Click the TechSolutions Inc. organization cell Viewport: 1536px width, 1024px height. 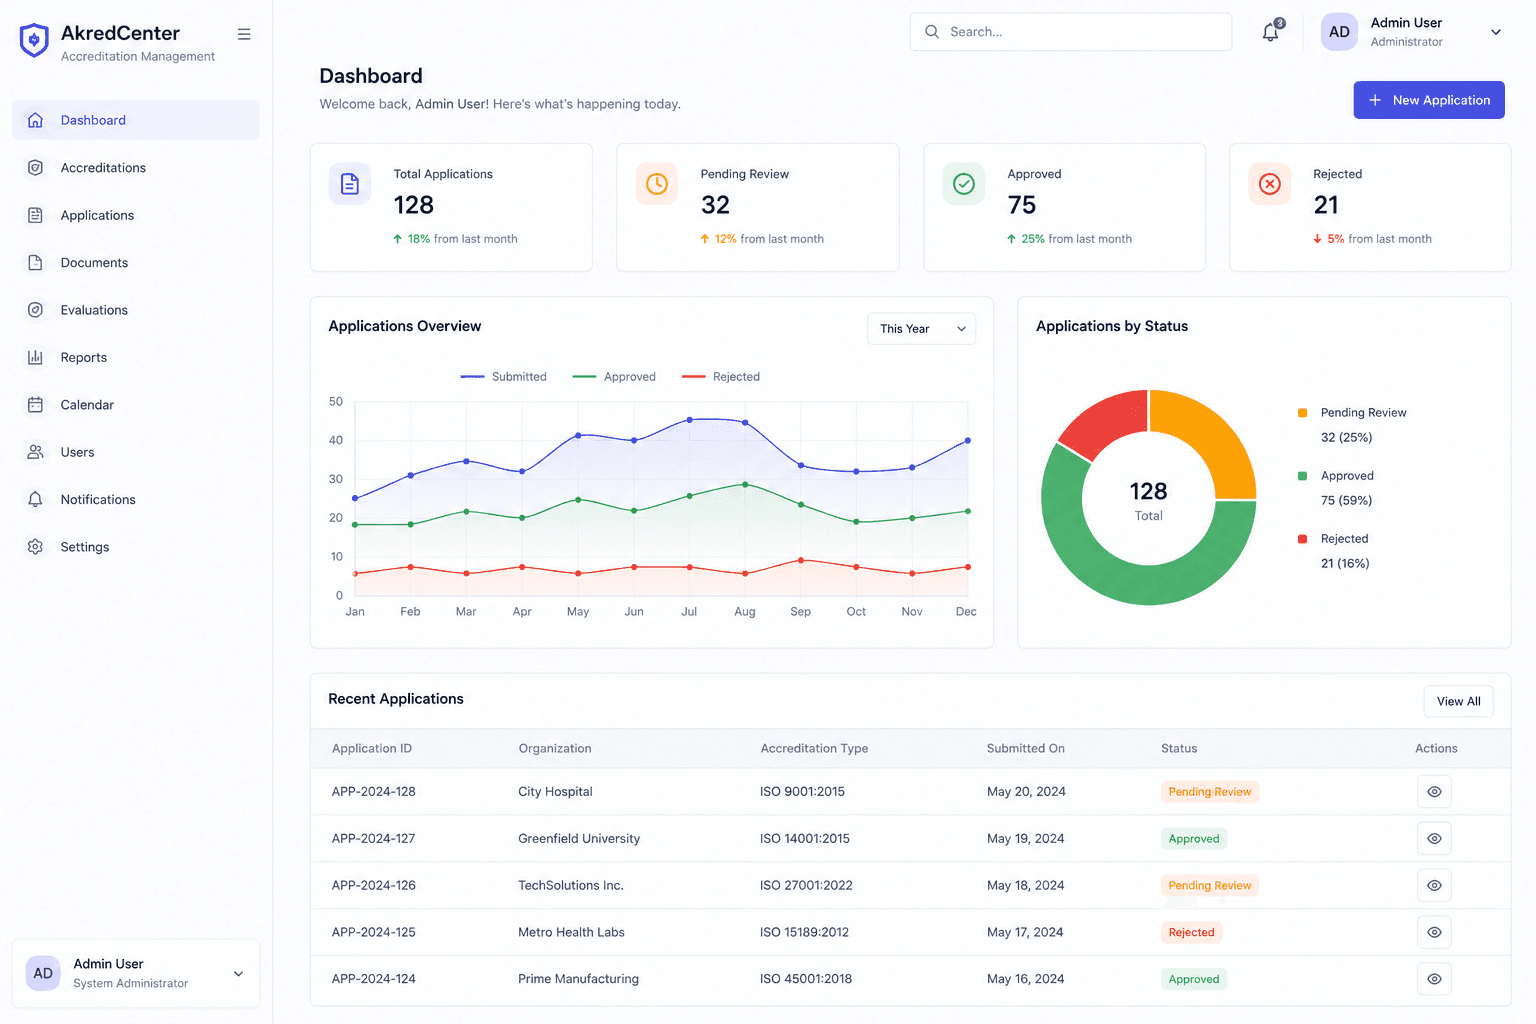[571, 886]
